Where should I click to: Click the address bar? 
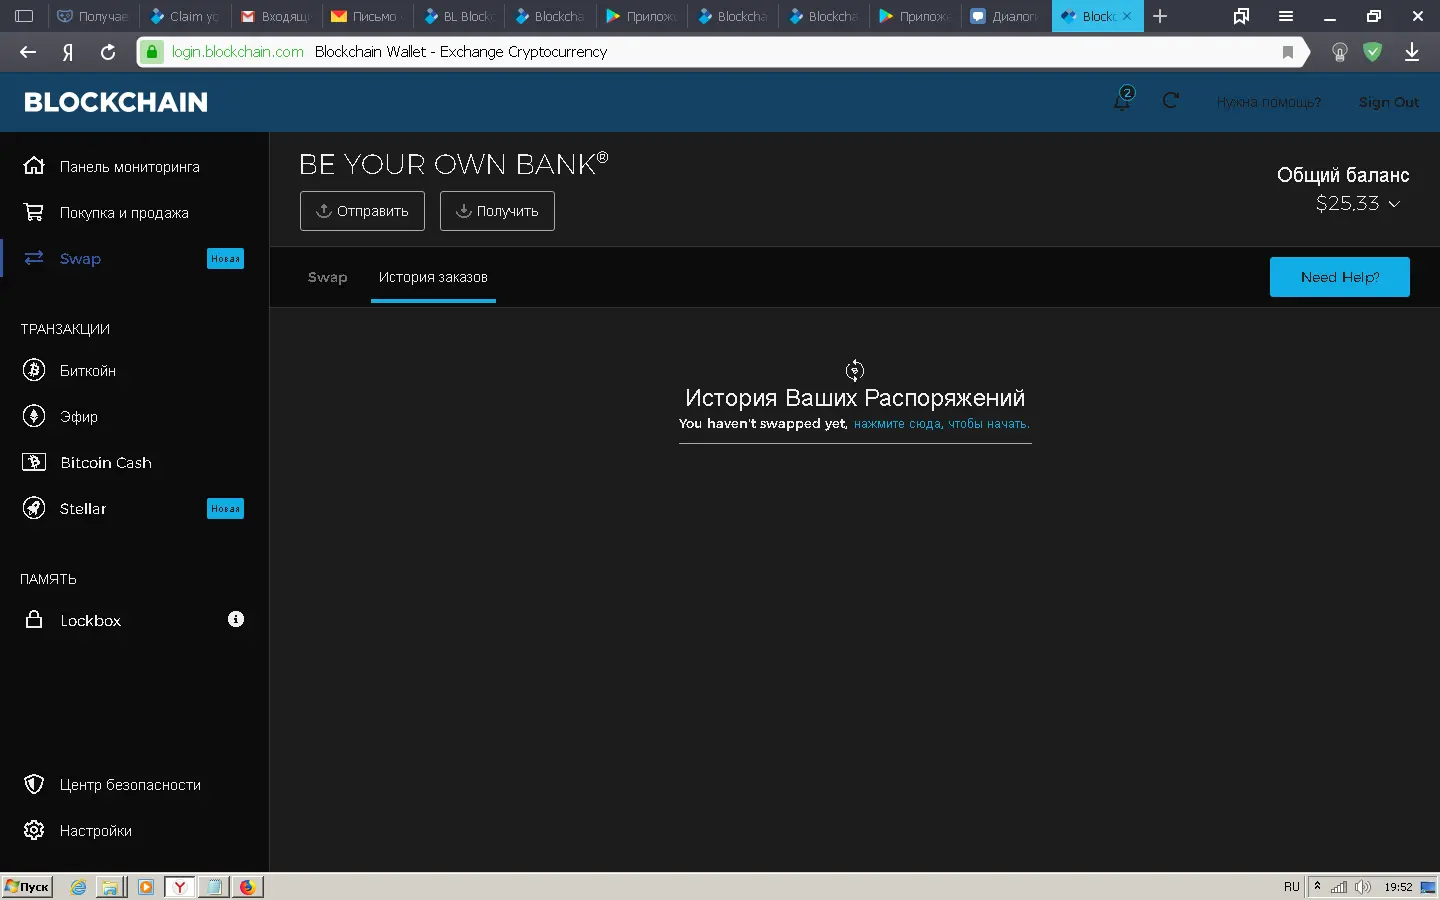click(720, 52)
